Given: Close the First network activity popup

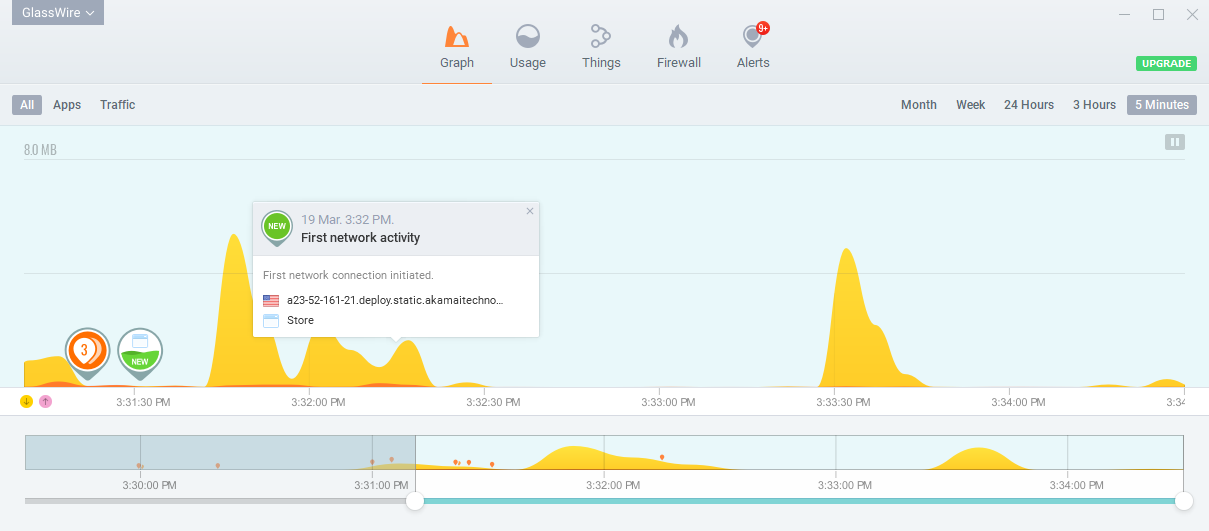Looking at the screenshot, I should pyautogui.click(x=530, y=211).
